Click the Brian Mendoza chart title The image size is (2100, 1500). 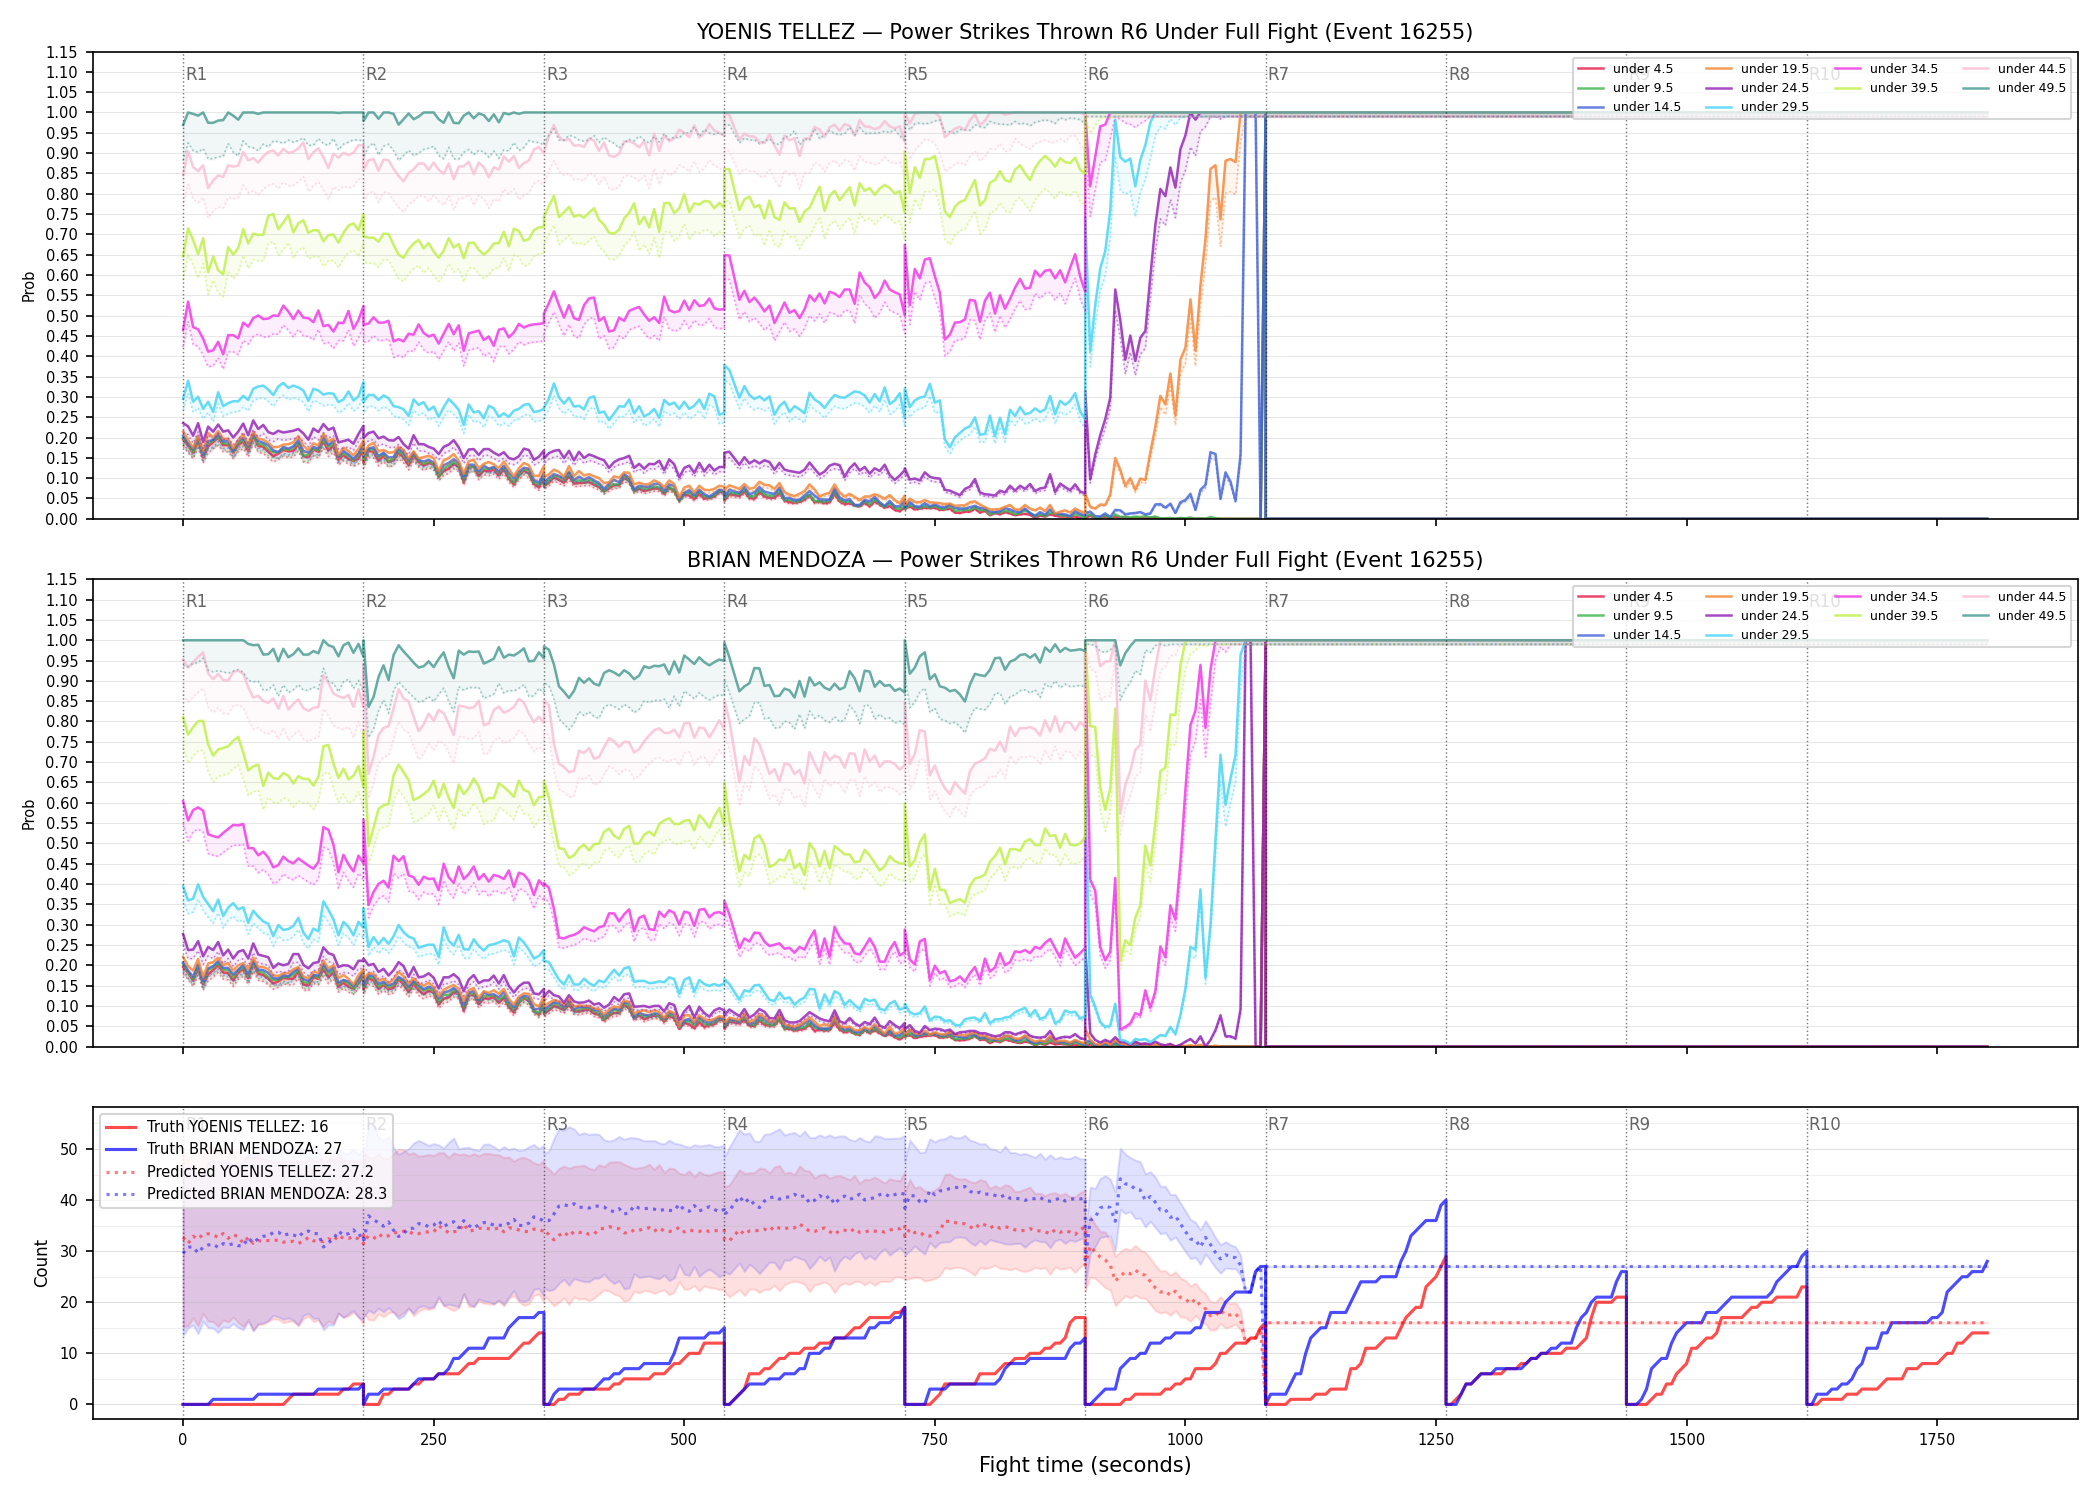(1084, 560)
